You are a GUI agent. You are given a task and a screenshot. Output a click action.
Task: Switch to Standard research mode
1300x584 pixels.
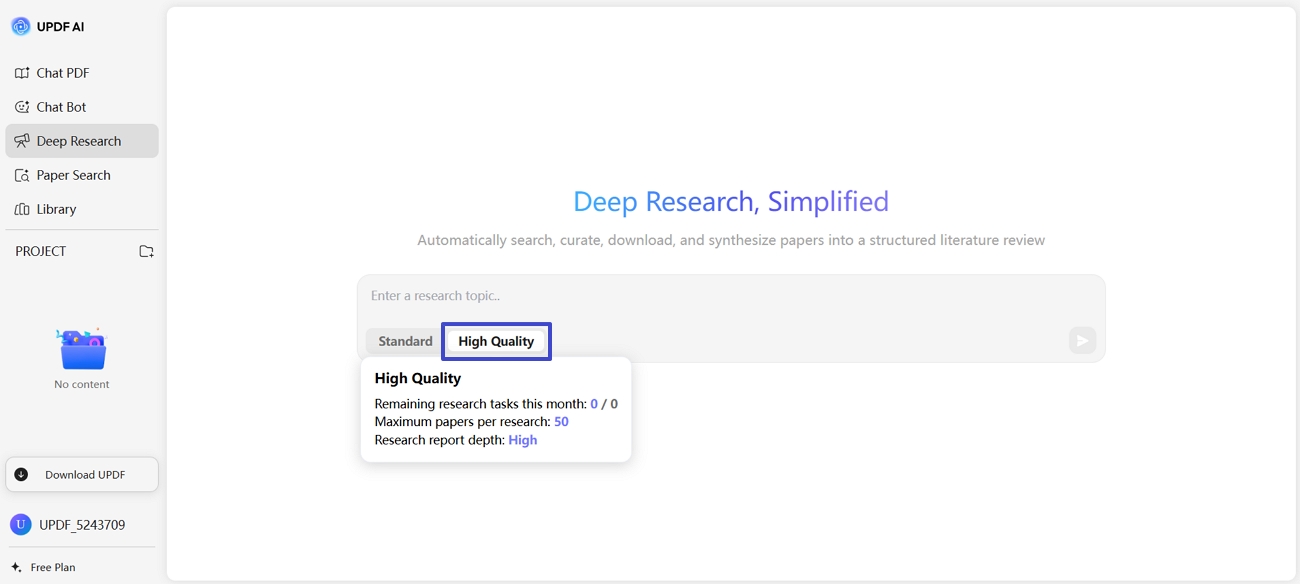click(x=405, y=341)
